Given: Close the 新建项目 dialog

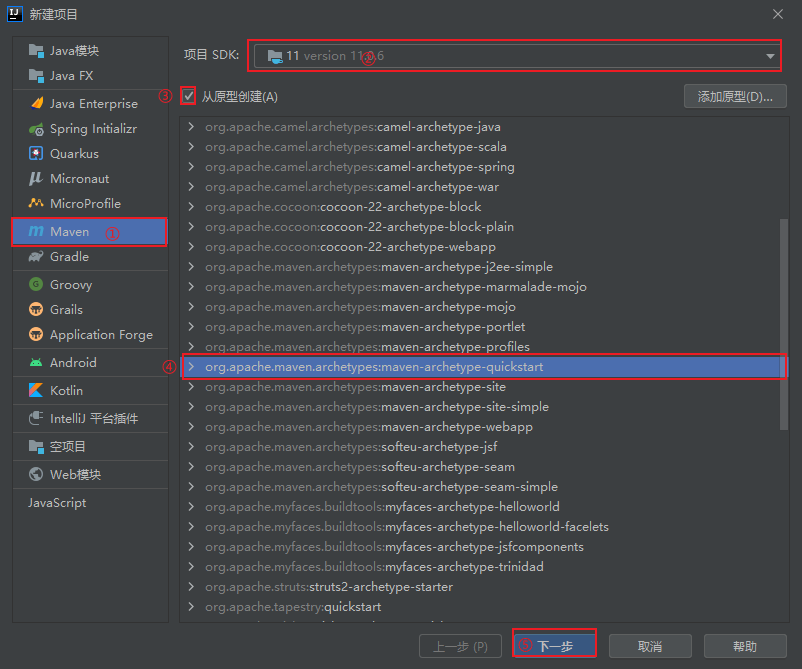Looking at the screenshot, I should 777,14.
